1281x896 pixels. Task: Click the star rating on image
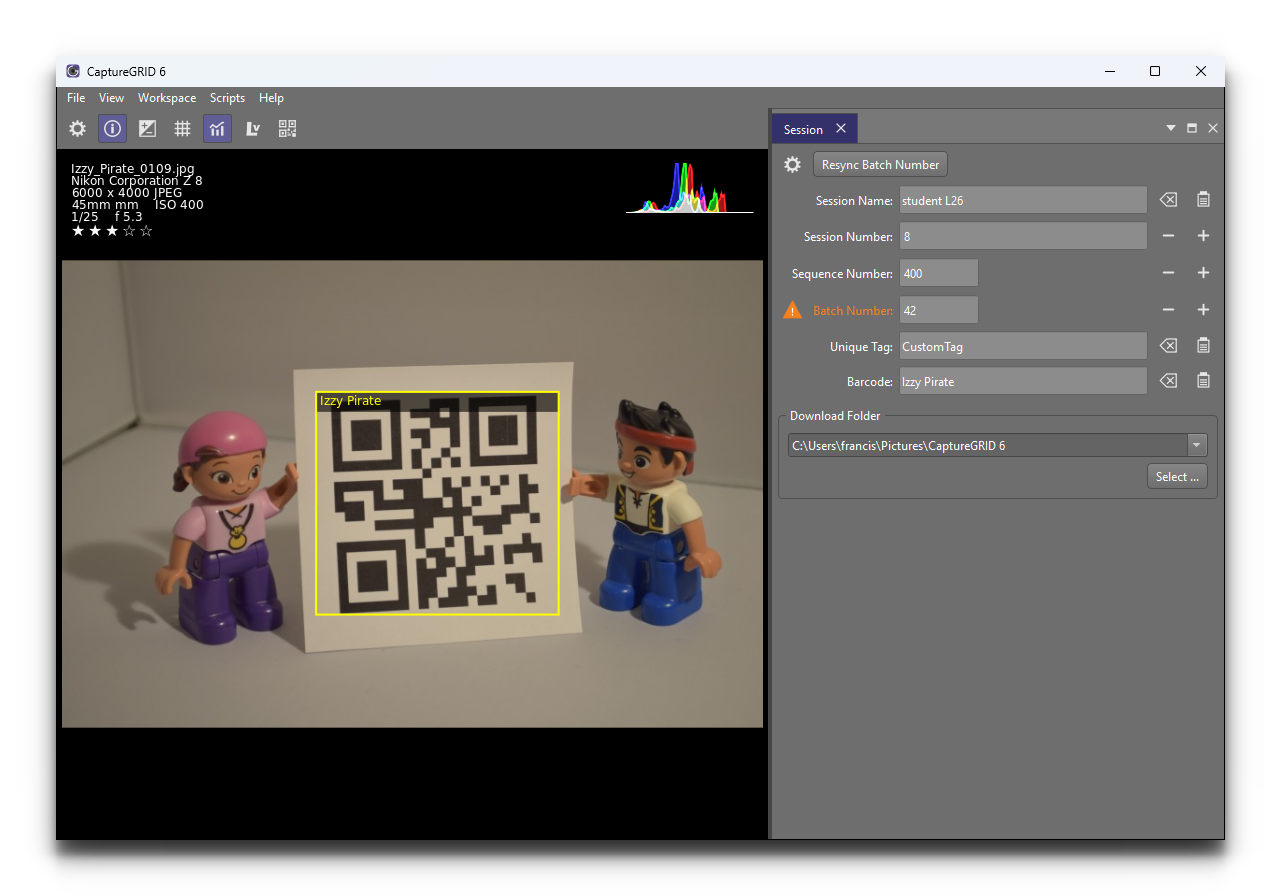(112, 231)
